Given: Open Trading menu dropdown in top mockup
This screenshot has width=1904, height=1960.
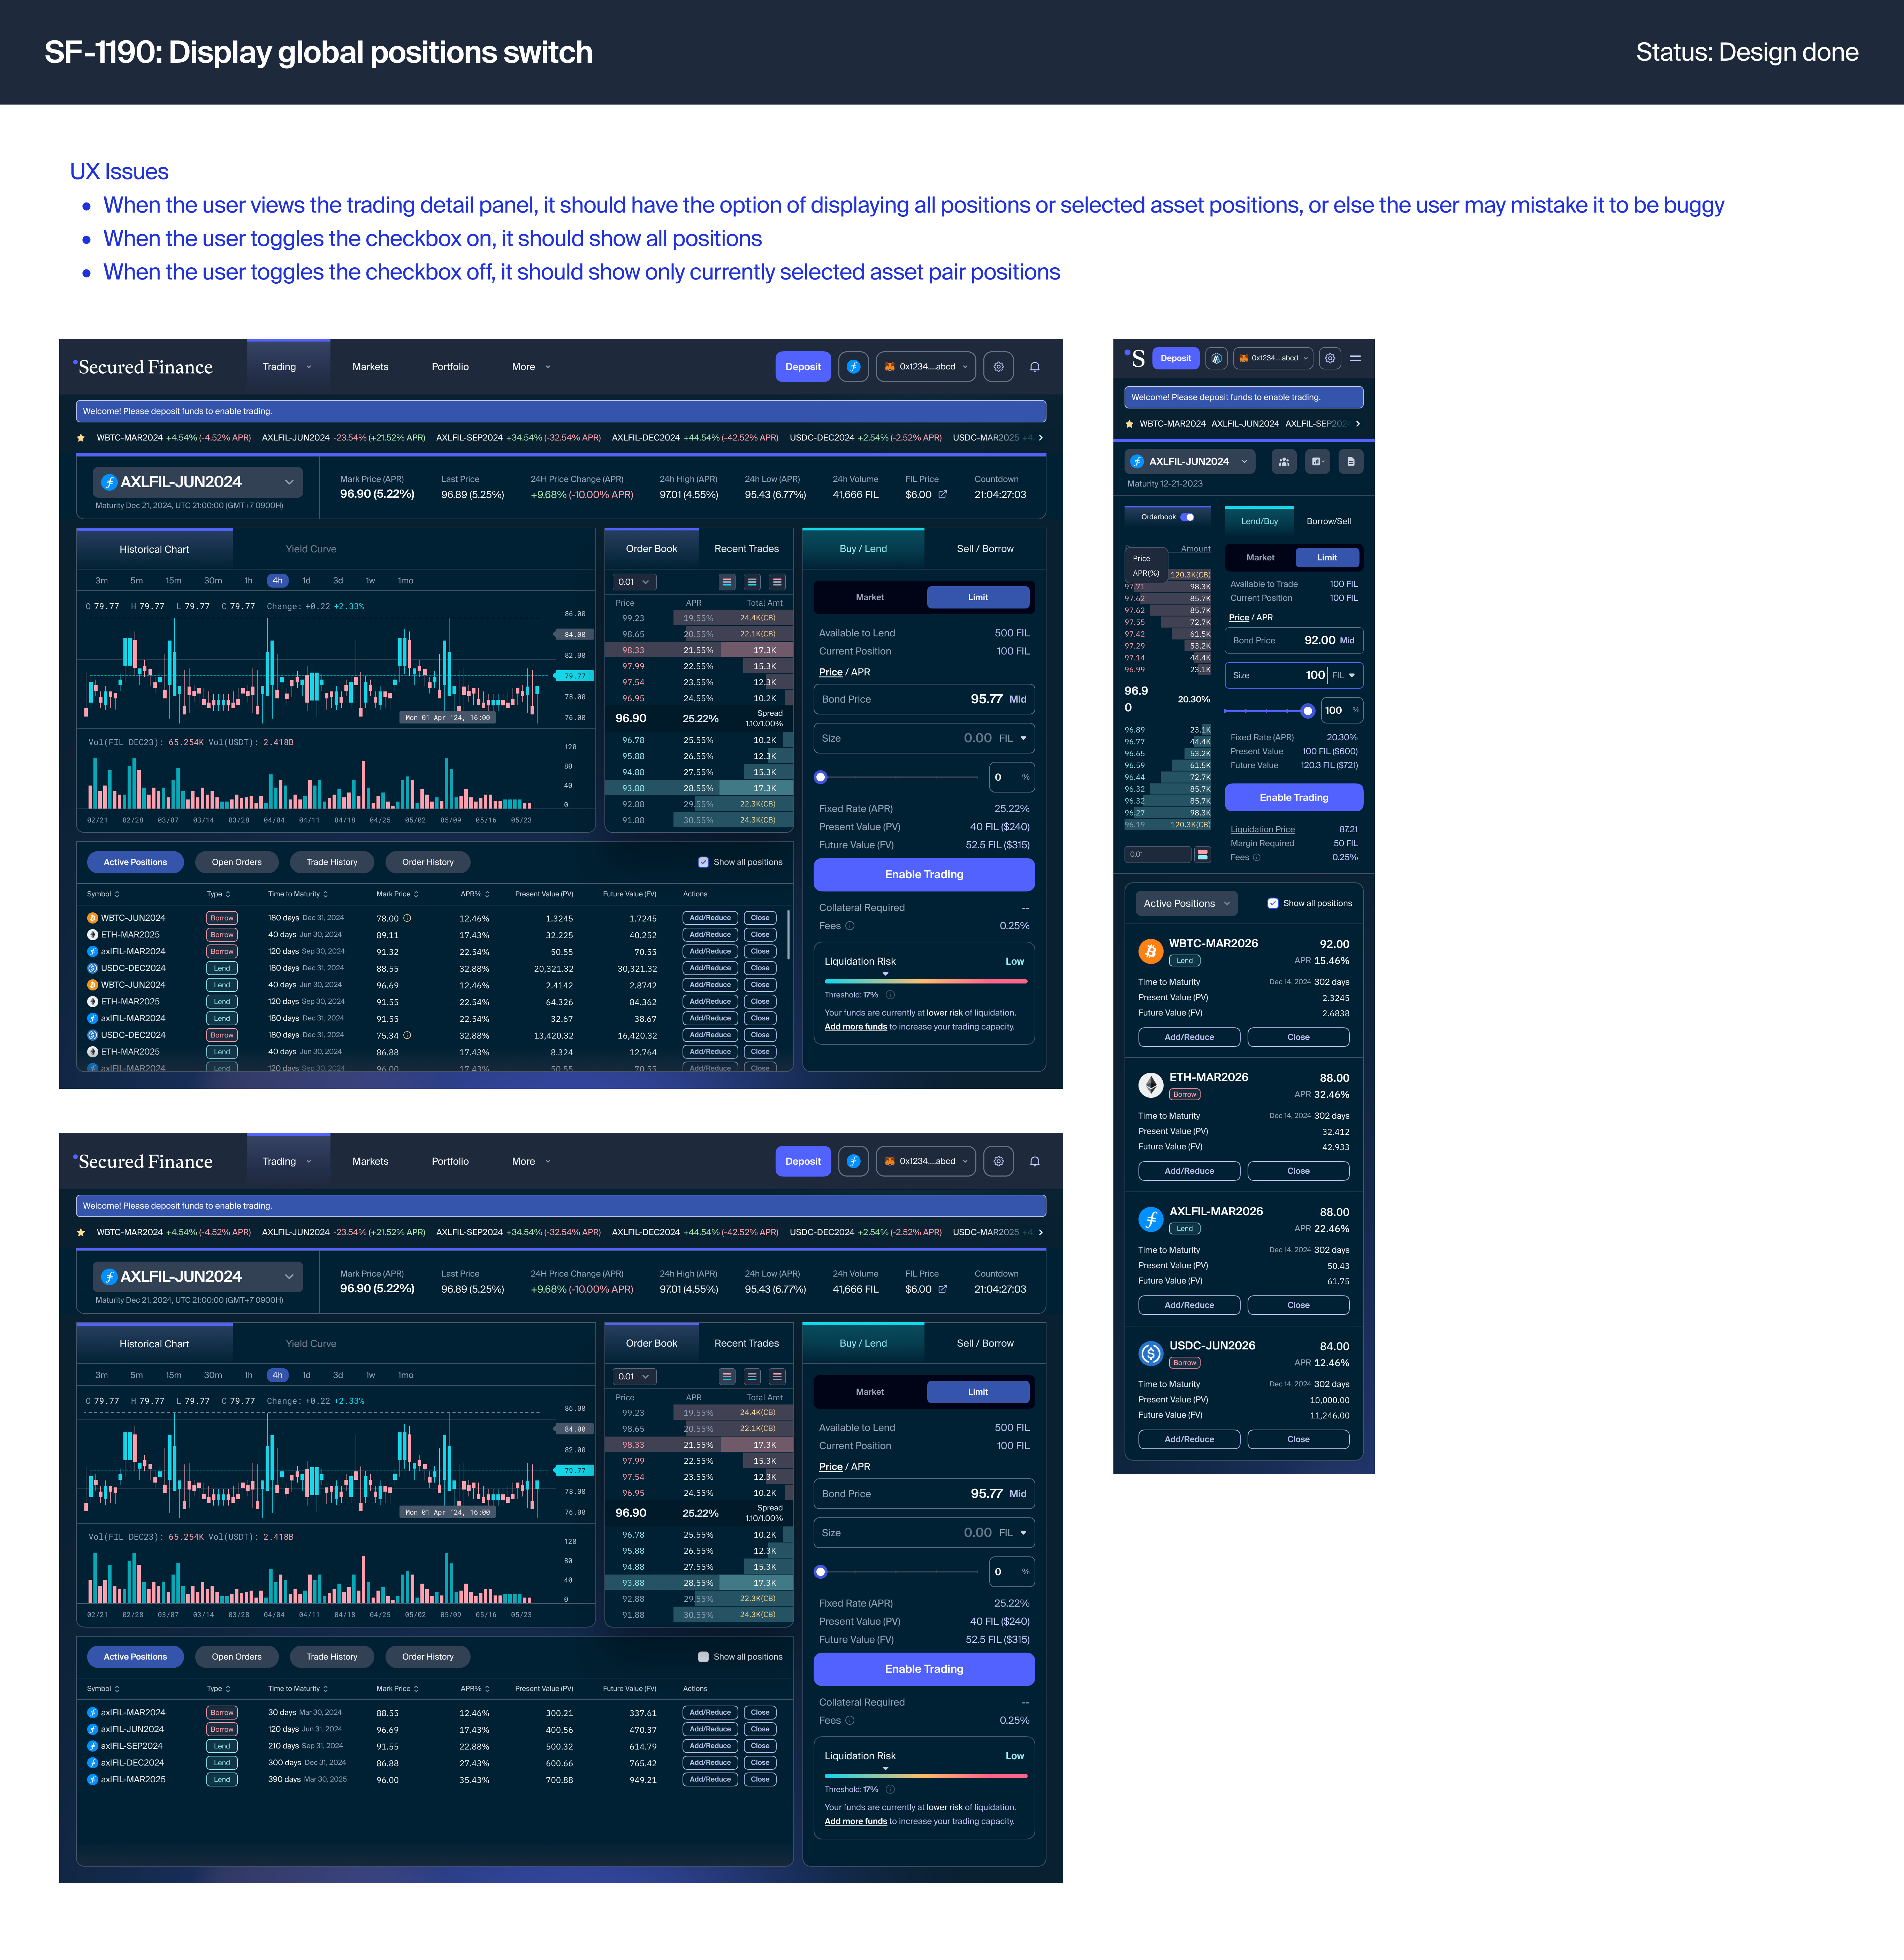Looking at the screenshot, I should point(288,367).
